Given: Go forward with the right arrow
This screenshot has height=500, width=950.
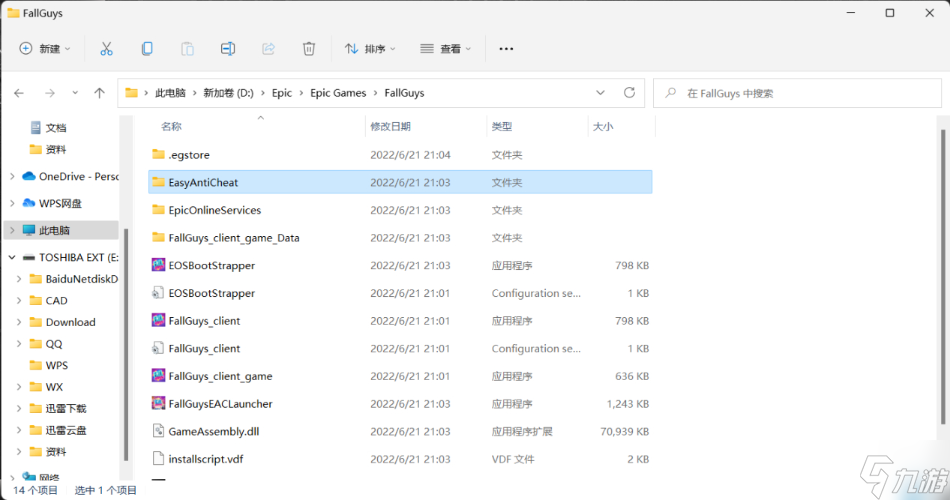Looking at the screenshot, I should [x=50, y=93].
